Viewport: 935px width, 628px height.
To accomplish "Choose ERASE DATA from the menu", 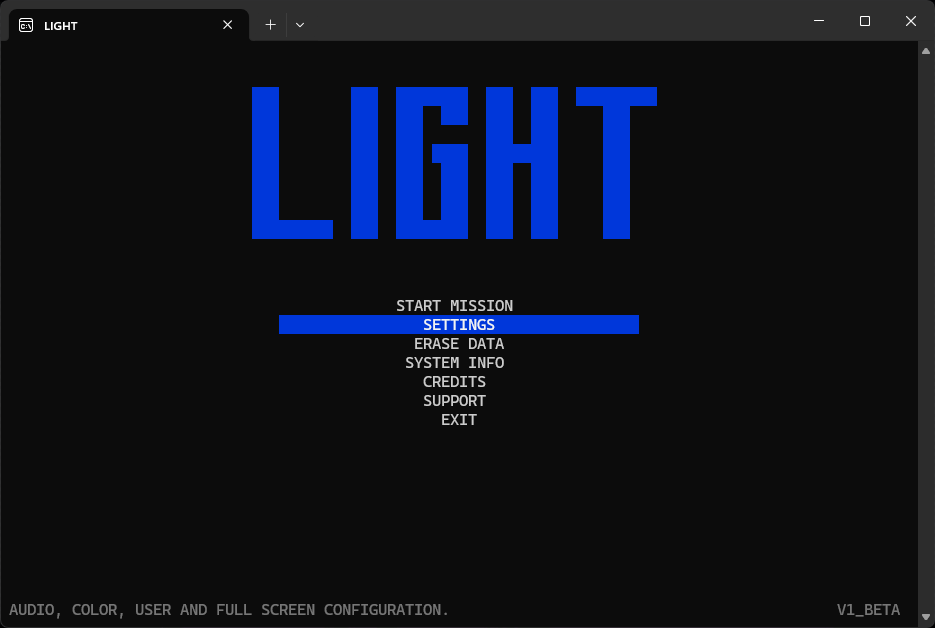I will pos(459,344).
